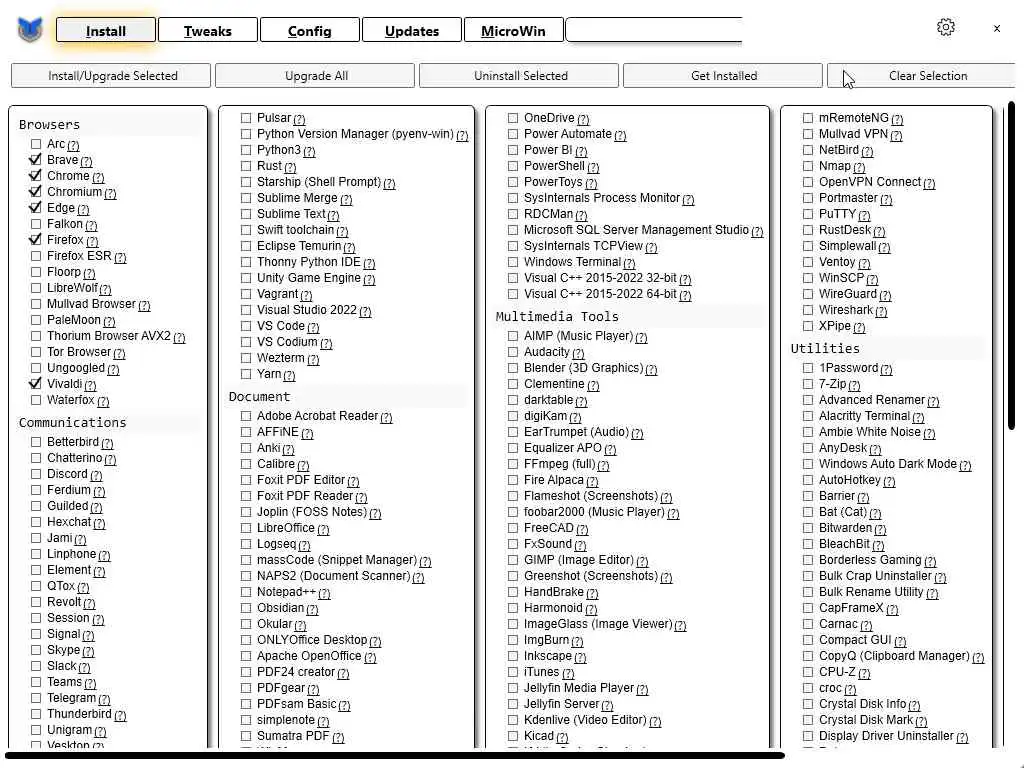The width and height of the screenshot is (1024, 768).
Task: Click the Uninstall Selected button
Action: tap(519, 76)
